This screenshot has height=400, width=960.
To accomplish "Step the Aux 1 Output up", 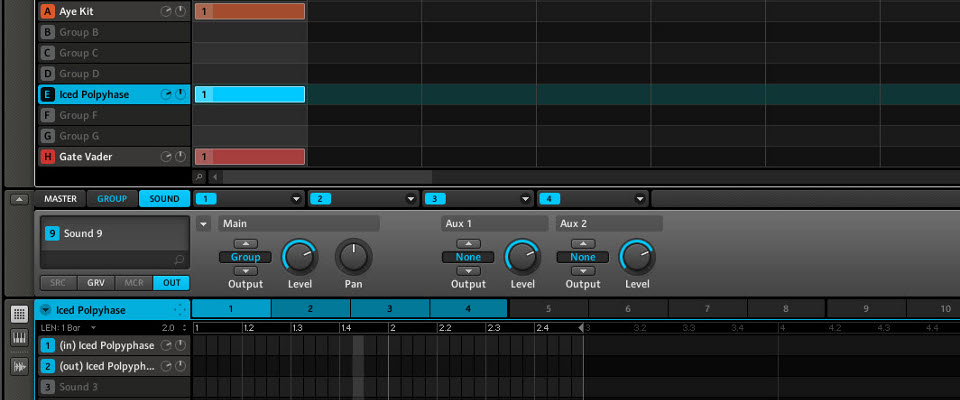I will point(468,244).
